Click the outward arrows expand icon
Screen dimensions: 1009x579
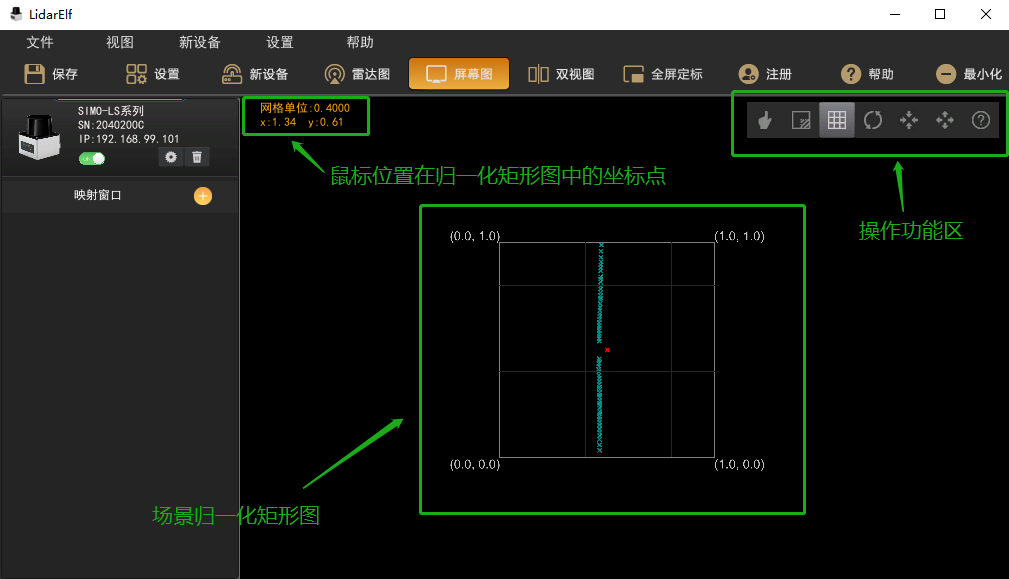click(x=945, y=120)
